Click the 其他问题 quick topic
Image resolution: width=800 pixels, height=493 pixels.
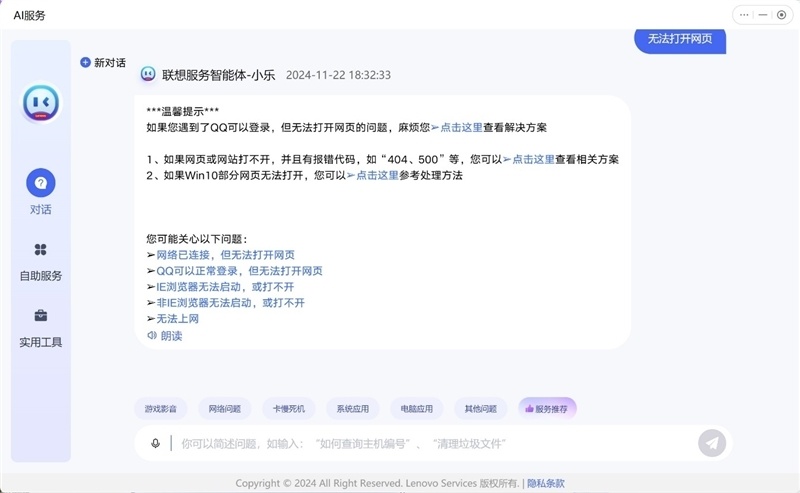(481, 409)
